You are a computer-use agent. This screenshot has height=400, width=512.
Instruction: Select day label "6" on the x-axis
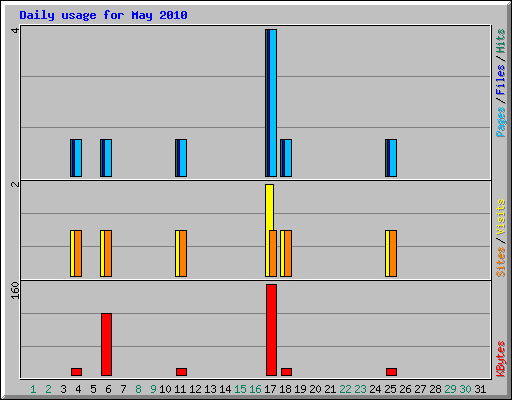108,389
